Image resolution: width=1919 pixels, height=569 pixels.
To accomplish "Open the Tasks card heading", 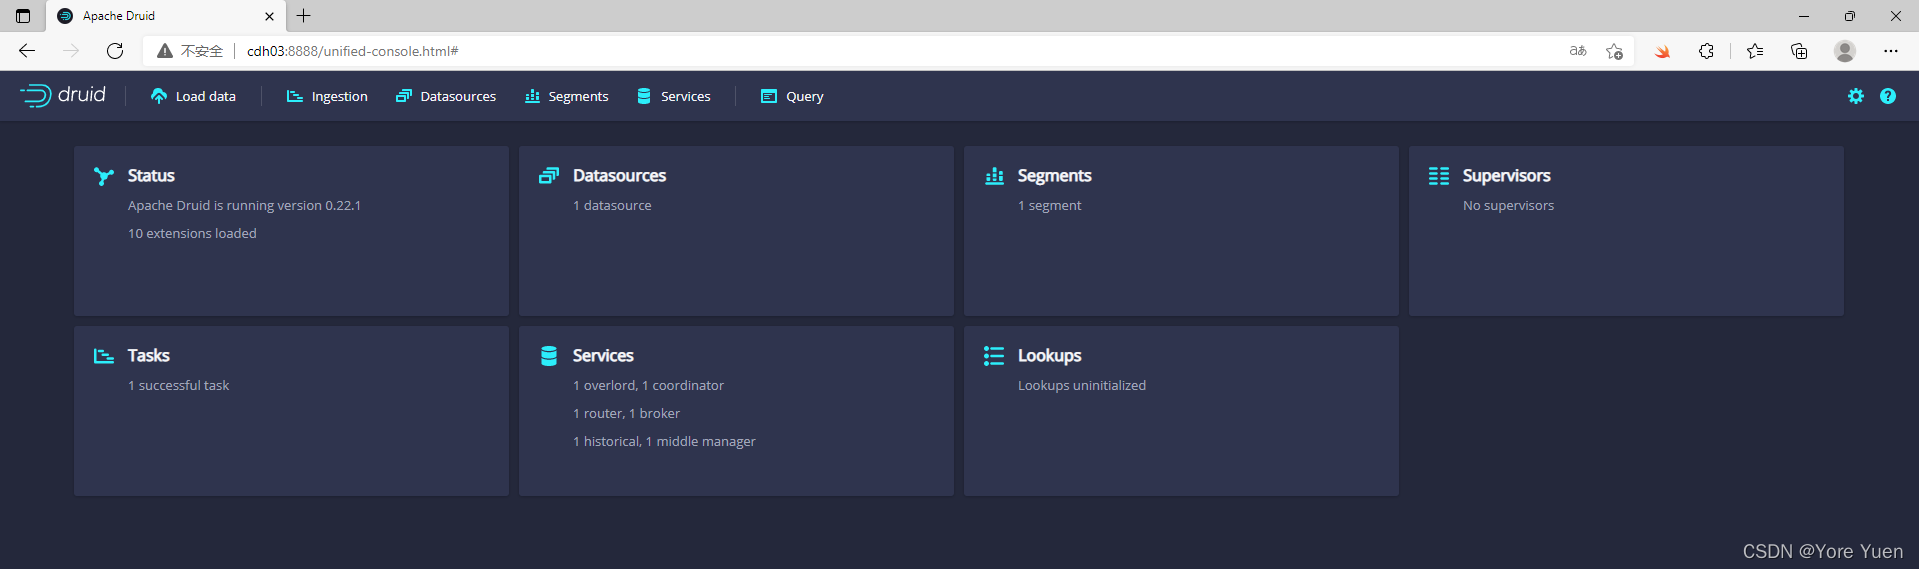I will point(148,355).
